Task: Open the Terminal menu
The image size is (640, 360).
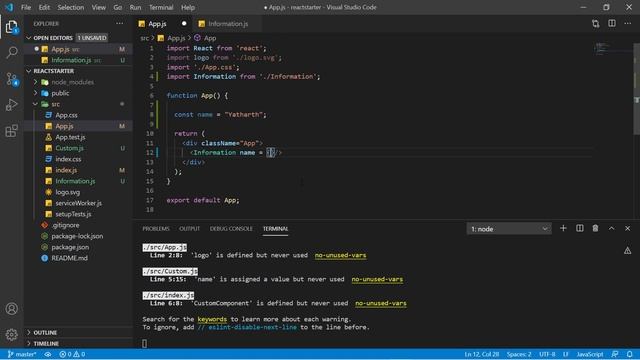Action: pos(161,7)
